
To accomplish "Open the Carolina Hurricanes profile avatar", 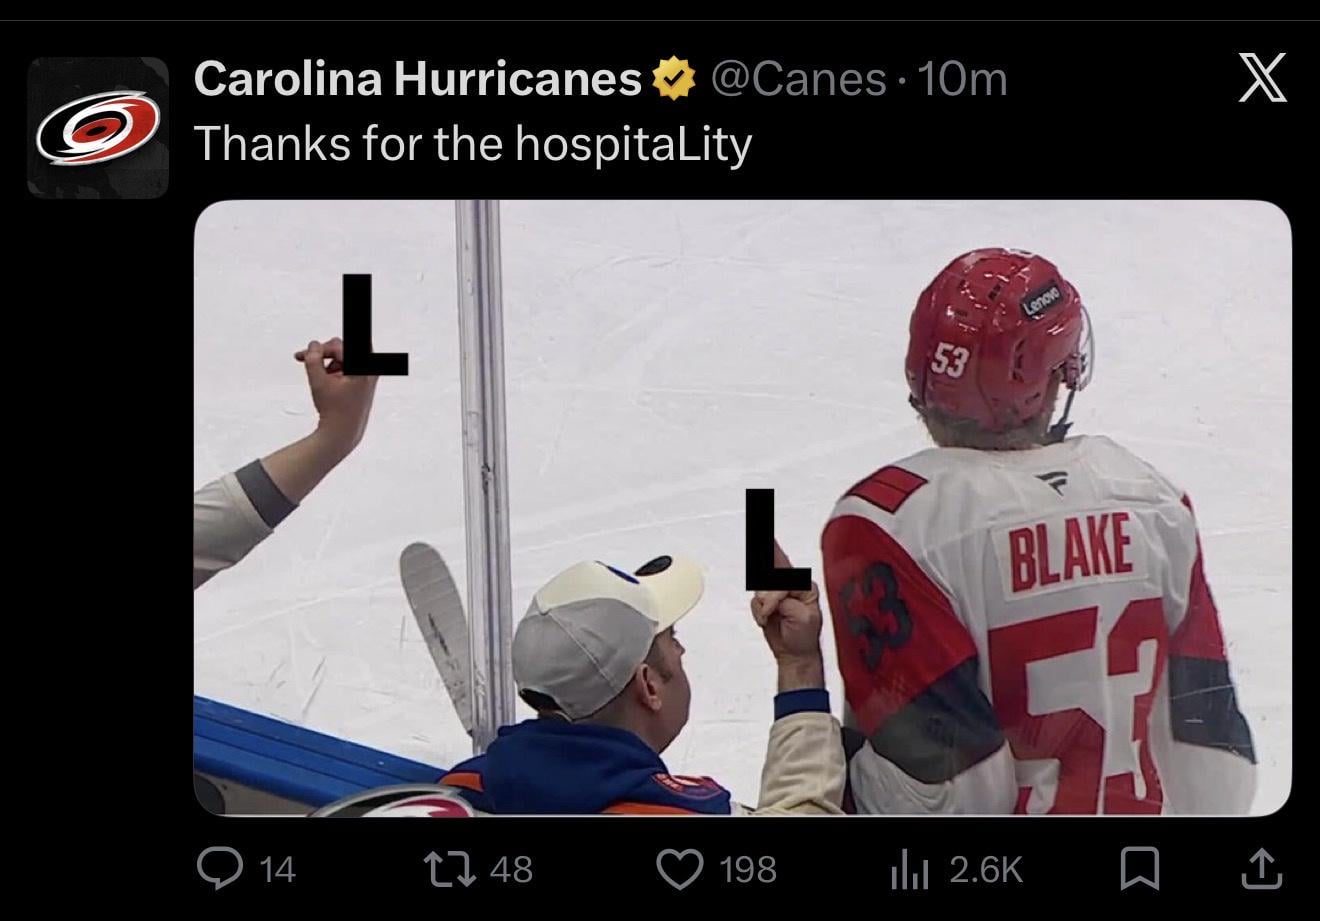I will (98, 128).
